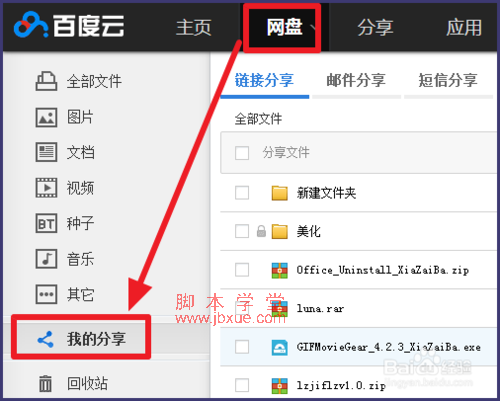Click the GIFMovieGear_4.2.3_XiaZaiBa.exe file name
500x401 pixels.
click(x=389, y=347)
